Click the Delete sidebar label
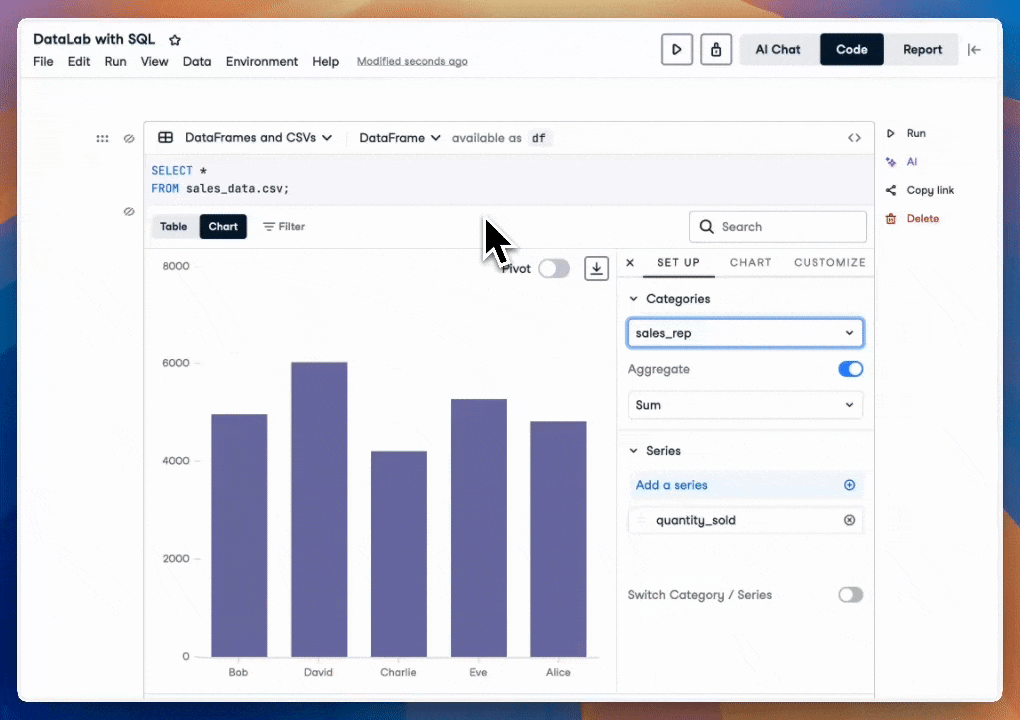 [922, 219]
